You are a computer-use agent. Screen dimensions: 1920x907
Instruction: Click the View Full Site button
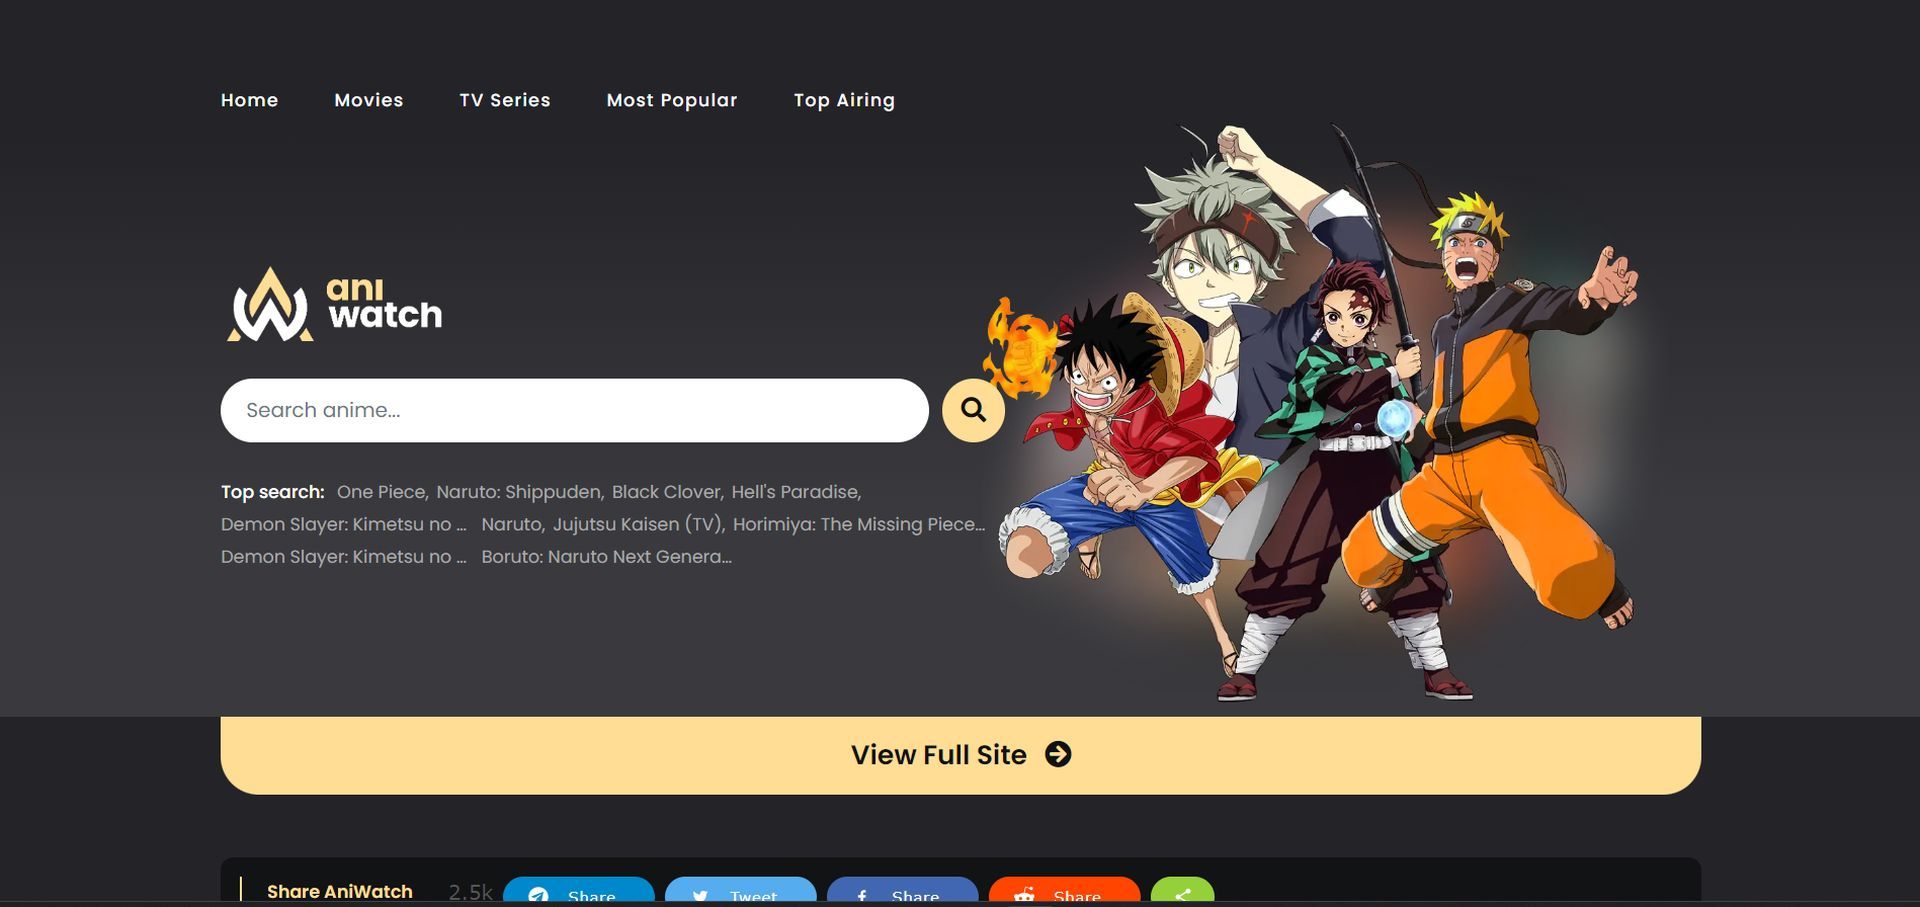tap(960, 755)
